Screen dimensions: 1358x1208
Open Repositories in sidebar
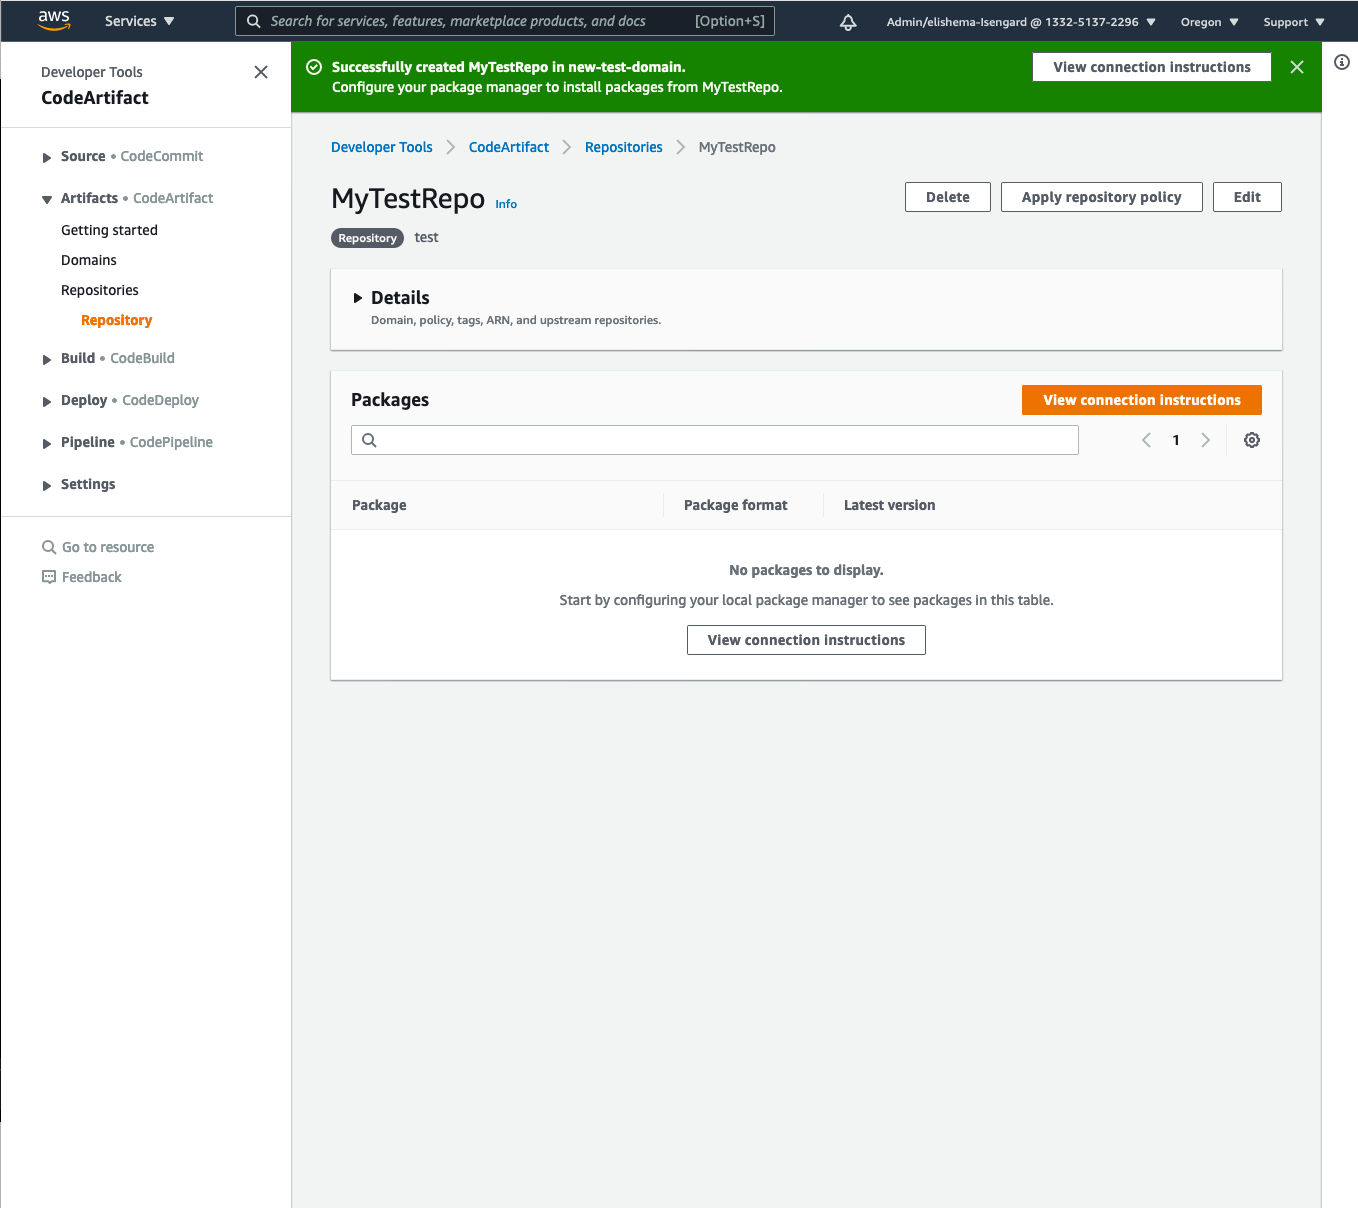tap(100, 290)
